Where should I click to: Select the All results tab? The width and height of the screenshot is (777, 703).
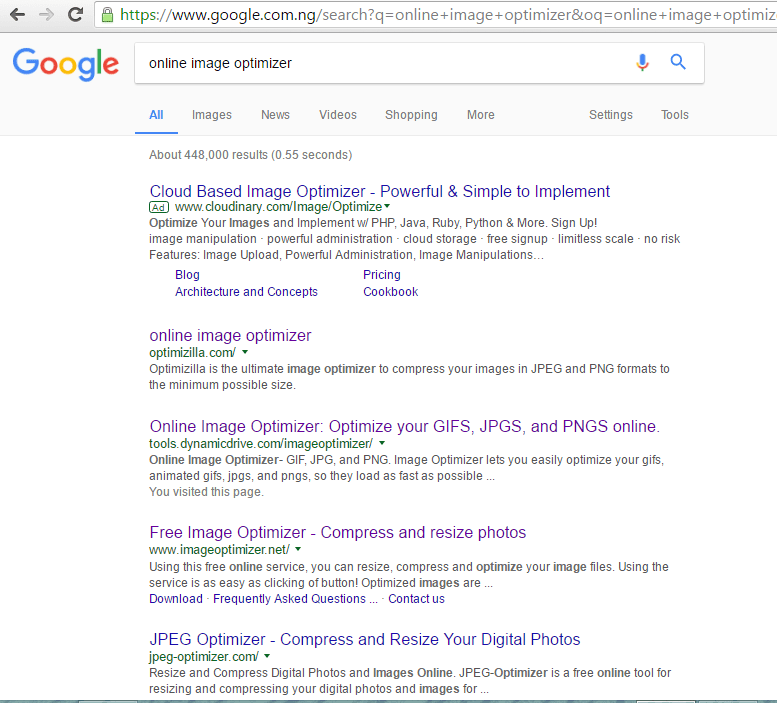pos(156,115)
